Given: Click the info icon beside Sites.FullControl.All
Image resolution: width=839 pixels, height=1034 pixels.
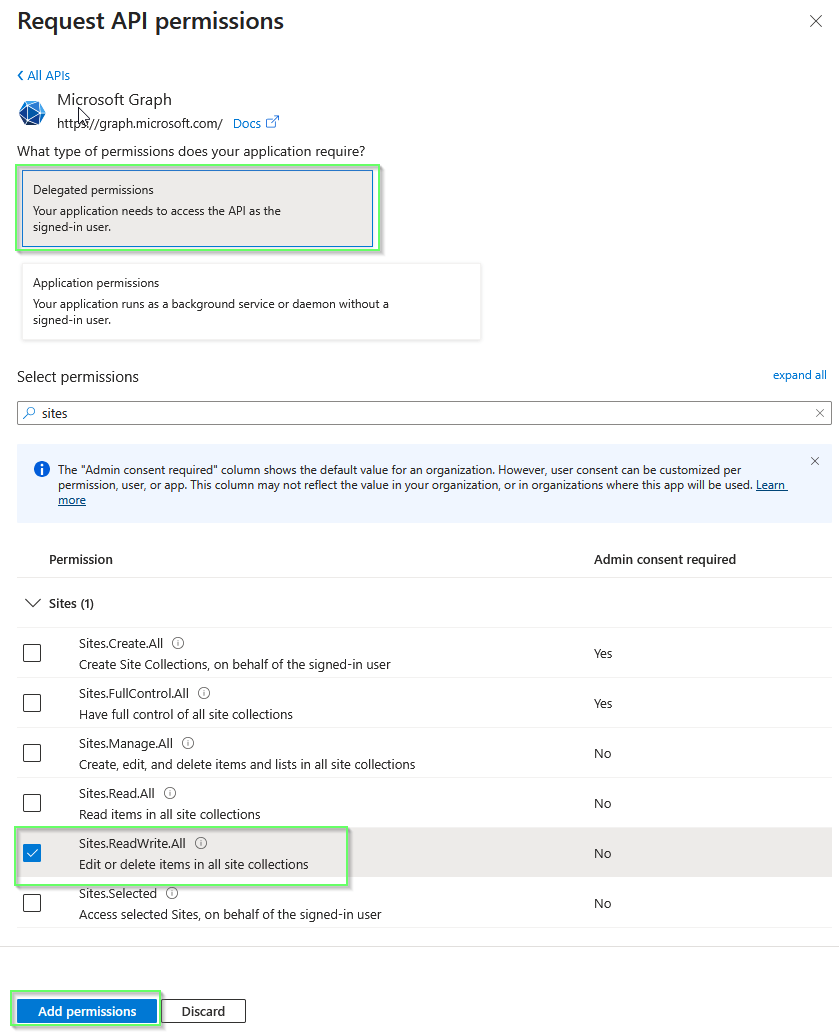Looking at the screenshot, I should (x=203, y=693).
